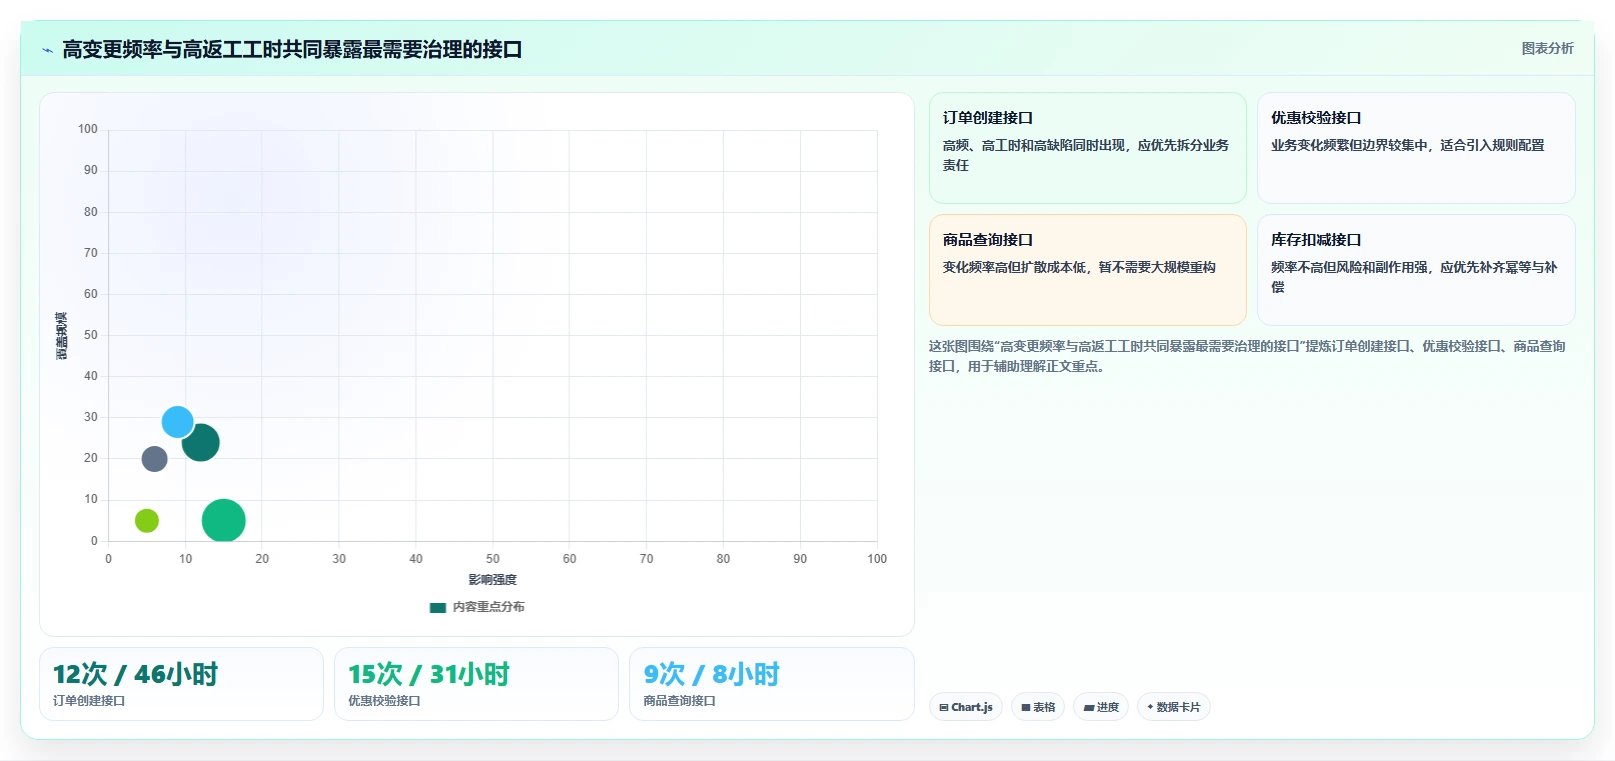
Task: Click the 图表分析 label in the header
Action: point(1547,48)
